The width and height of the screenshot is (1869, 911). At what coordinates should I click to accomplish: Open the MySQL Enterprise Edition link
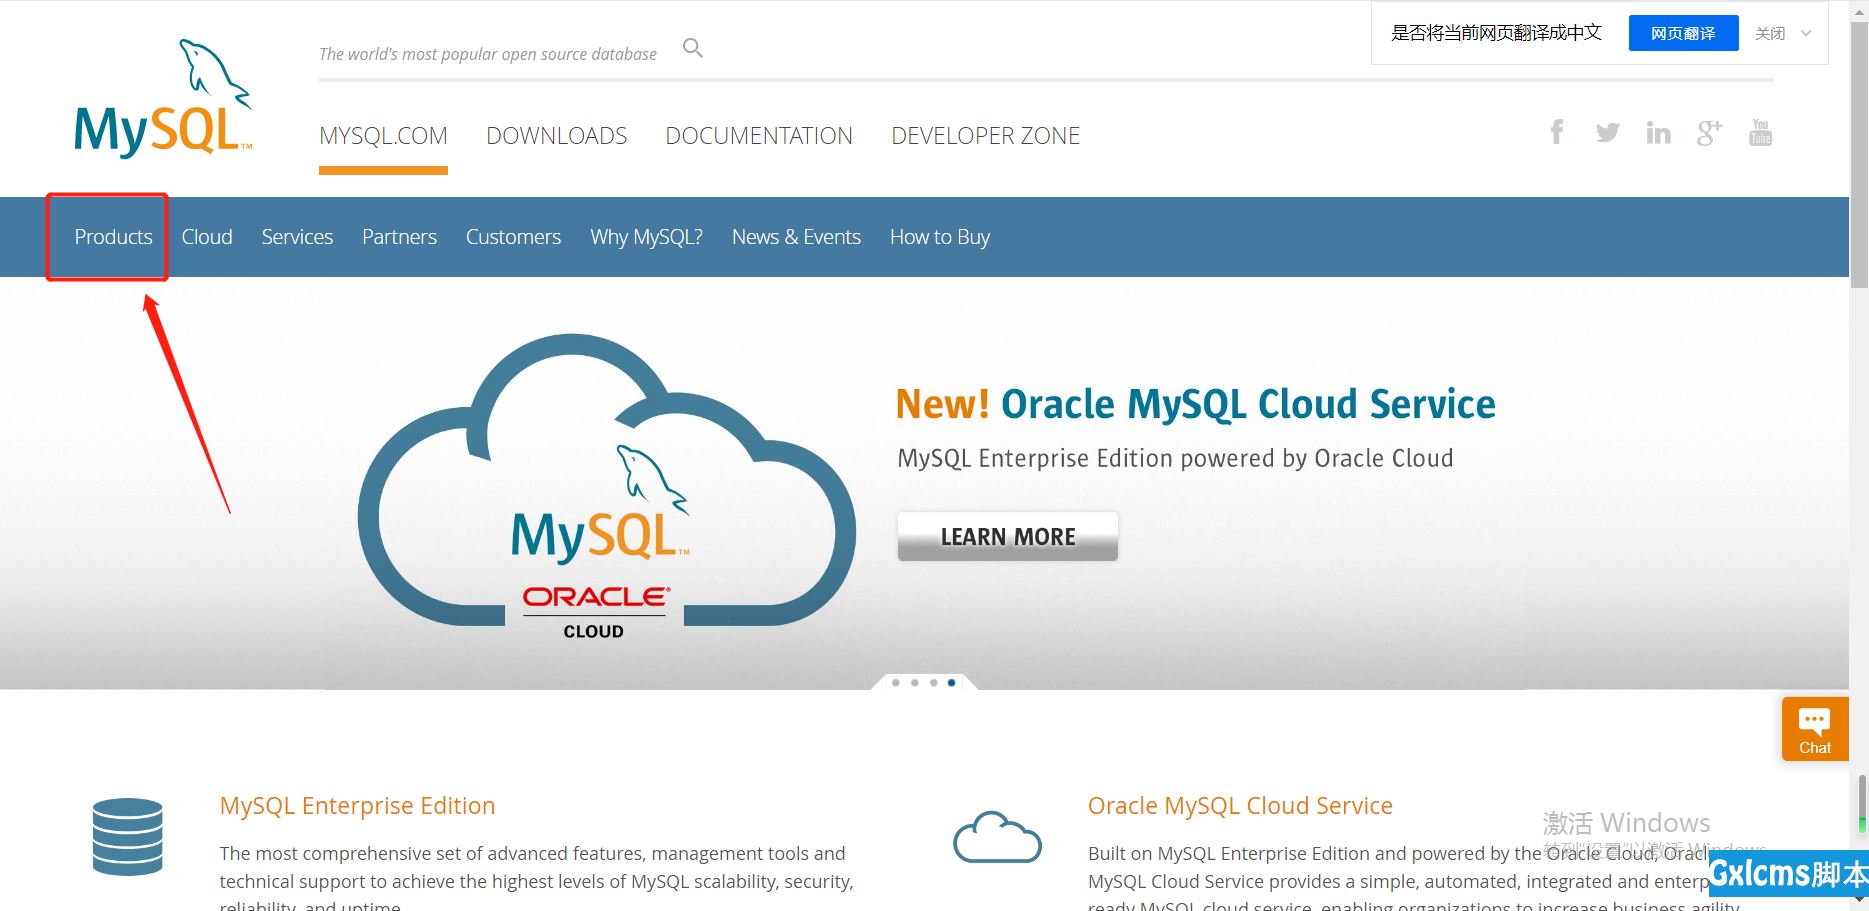coord(357,806)
